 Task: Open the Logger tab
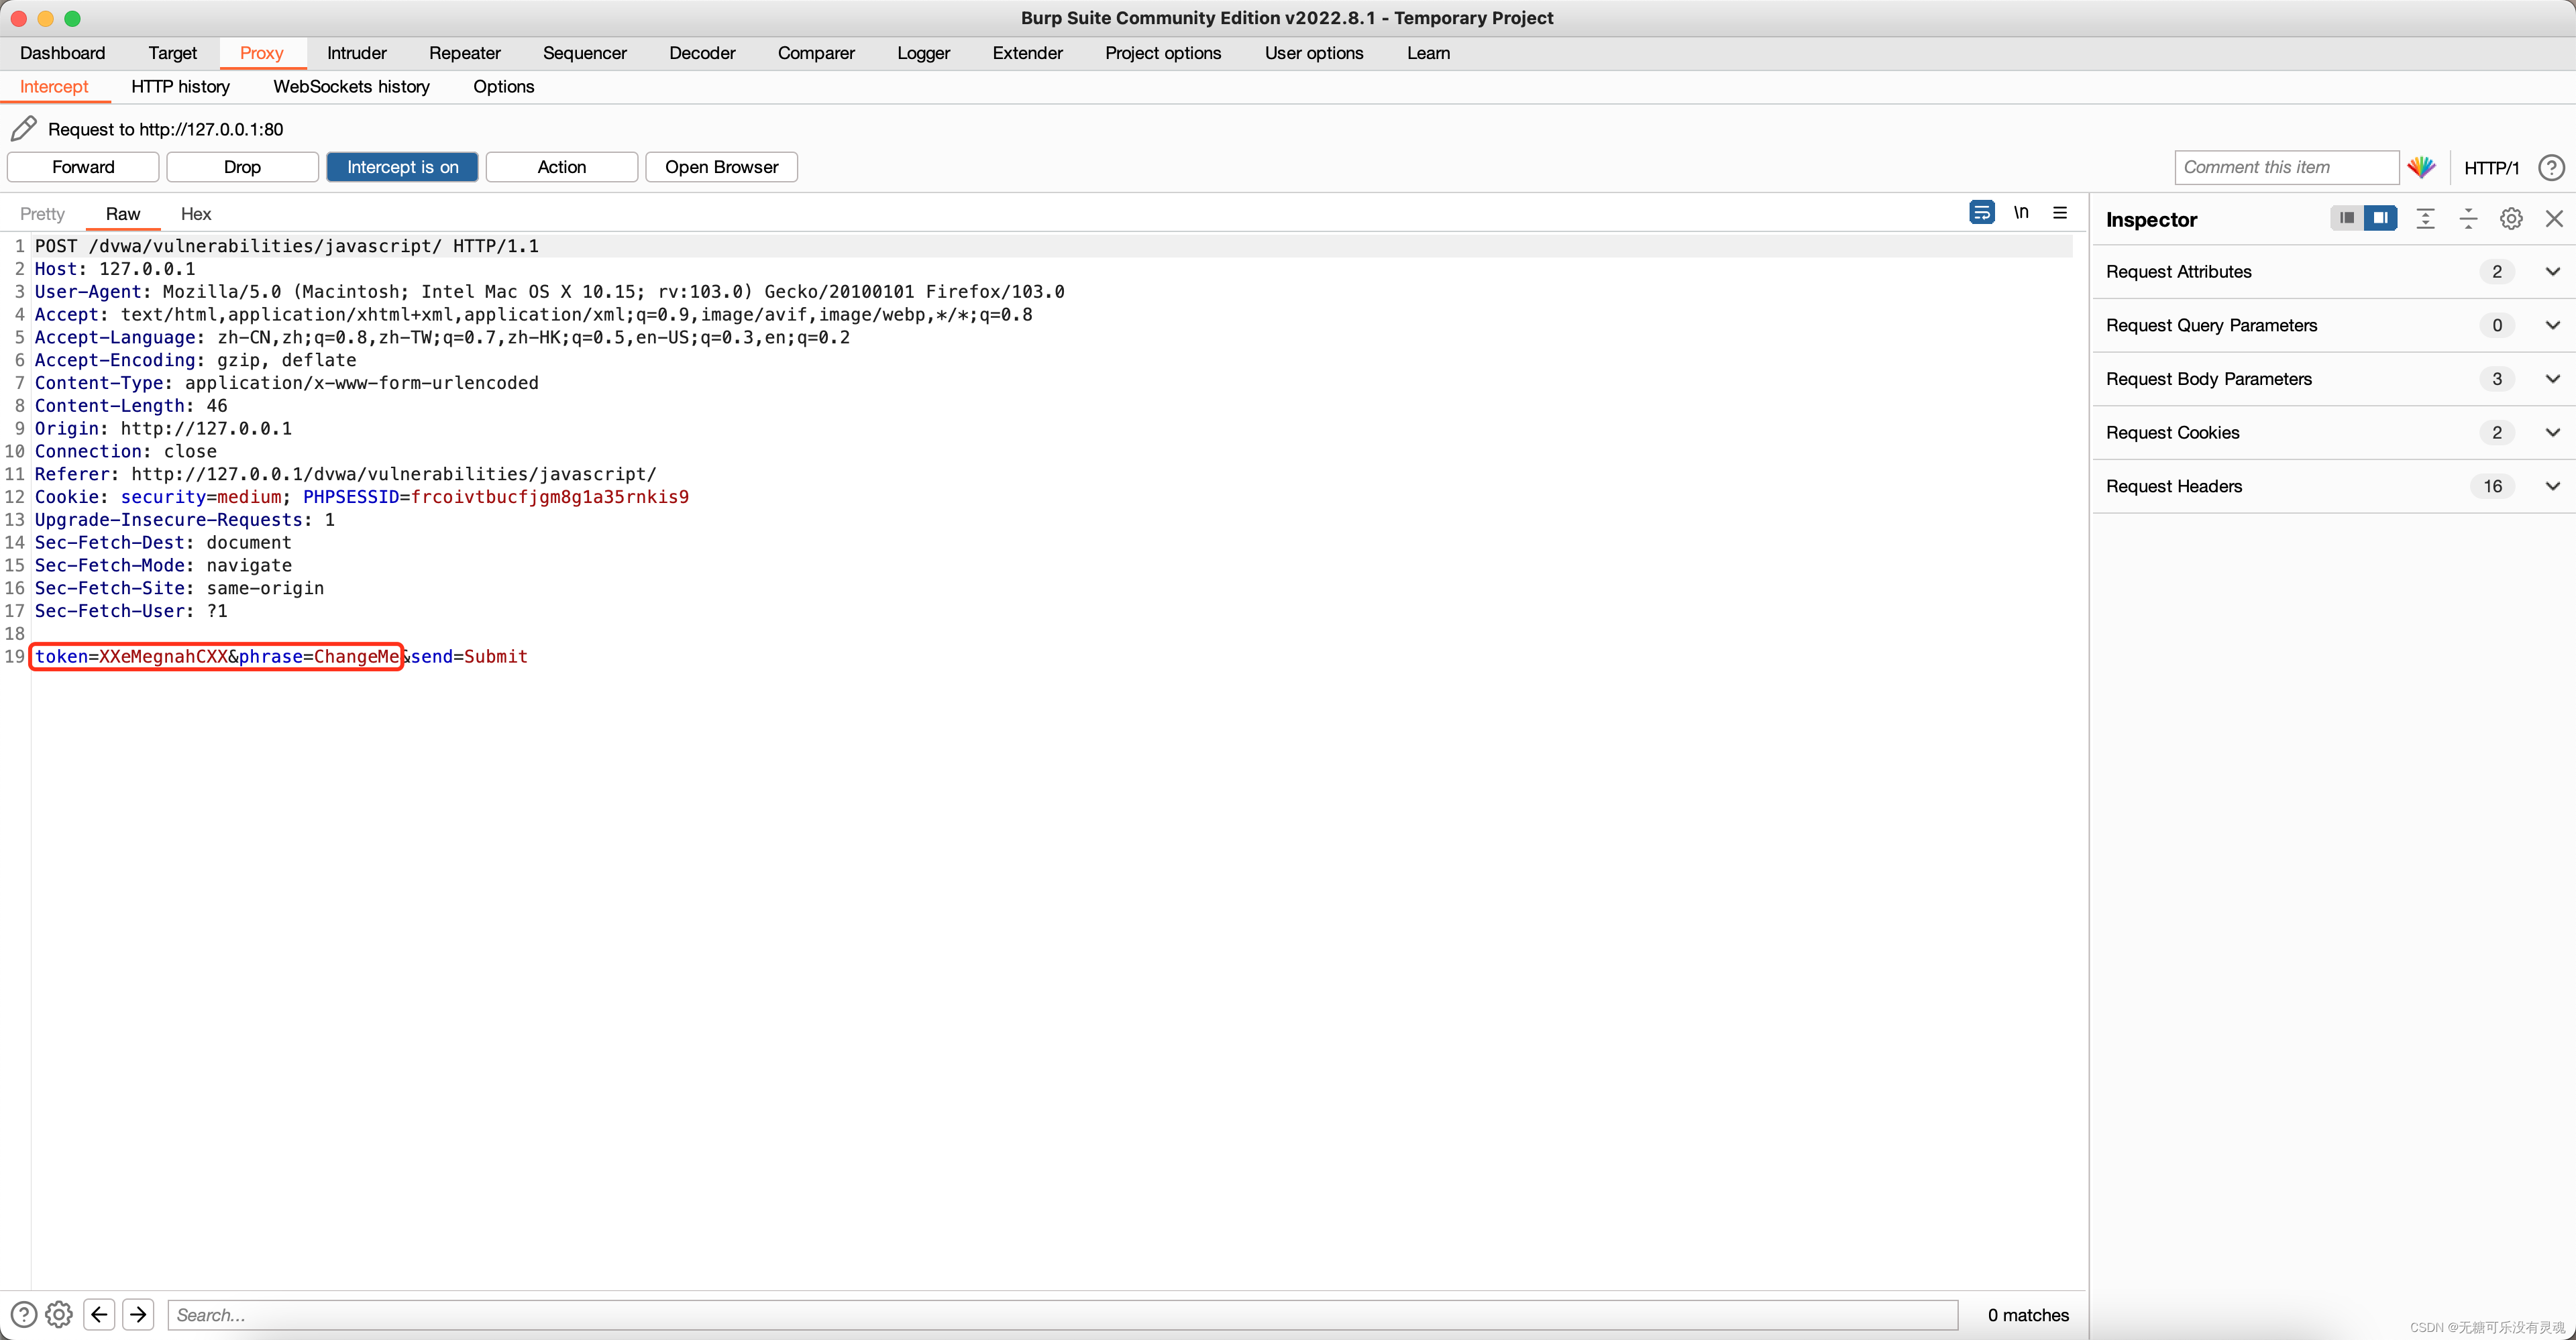[923, 53]
